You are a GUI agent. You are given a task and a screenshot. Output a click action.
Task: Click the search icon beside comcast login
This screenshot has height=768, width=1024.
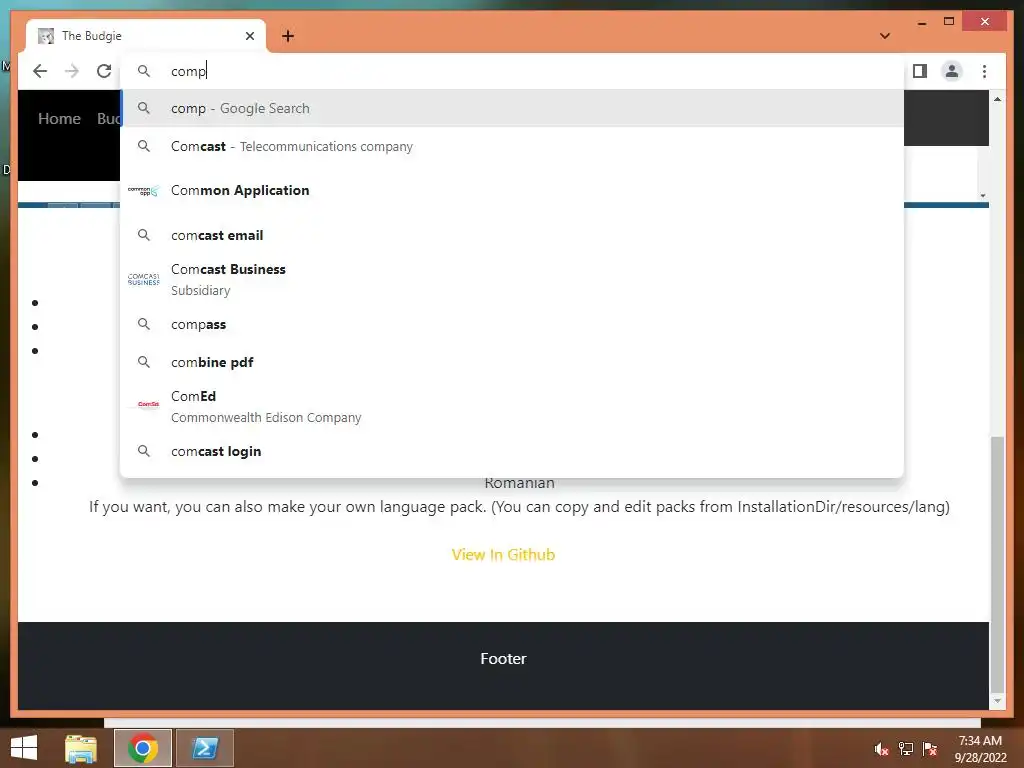point(144,451)
